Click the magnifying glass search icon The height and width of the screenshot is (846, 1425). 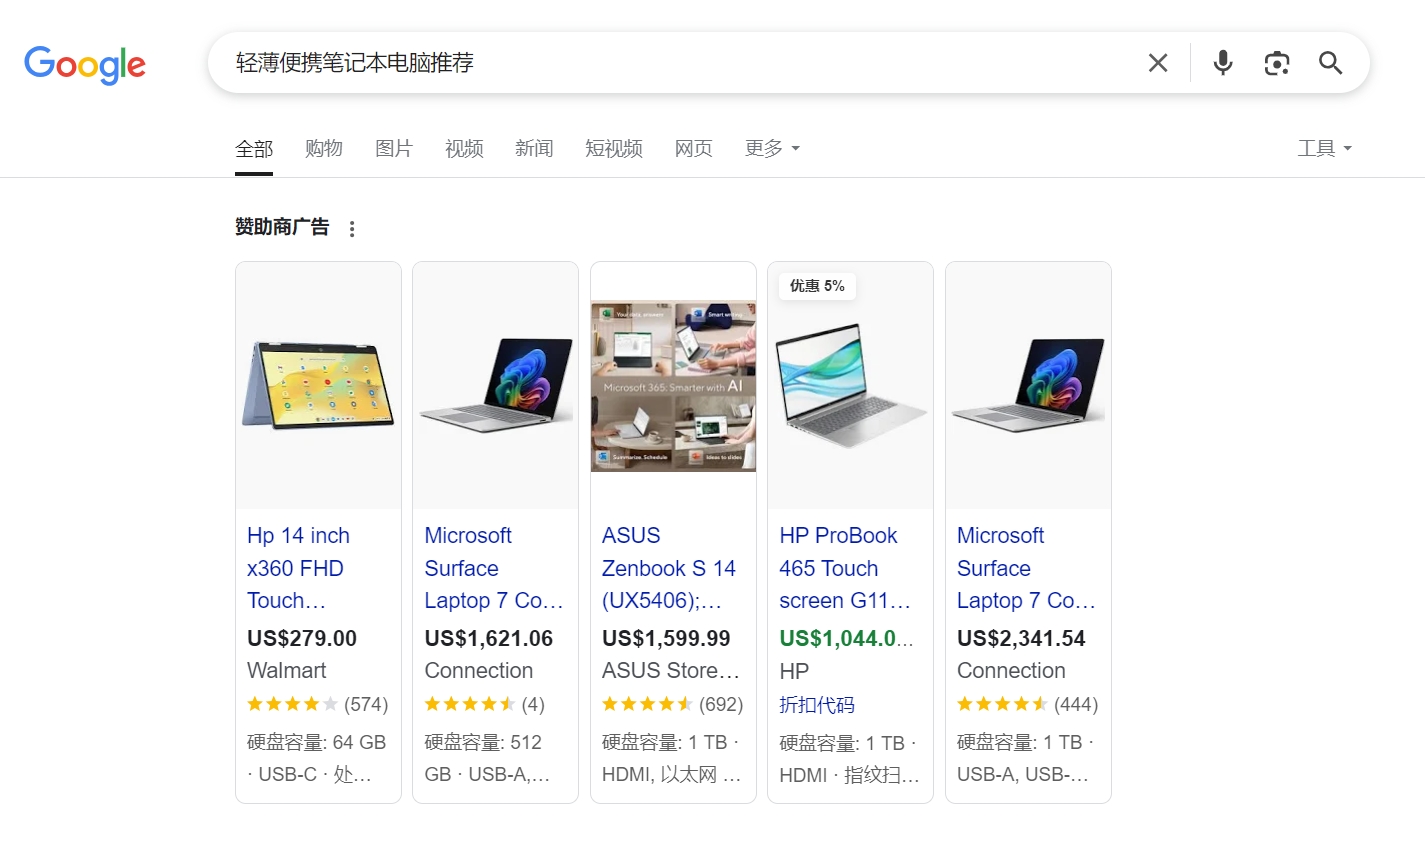[x=1330, y=63]
